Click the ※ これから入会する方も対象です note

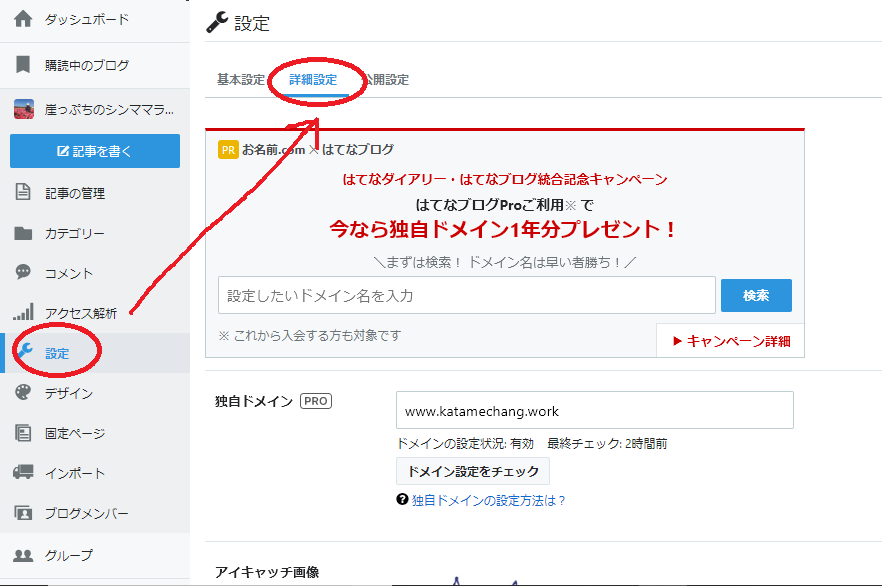click(310, 335)
